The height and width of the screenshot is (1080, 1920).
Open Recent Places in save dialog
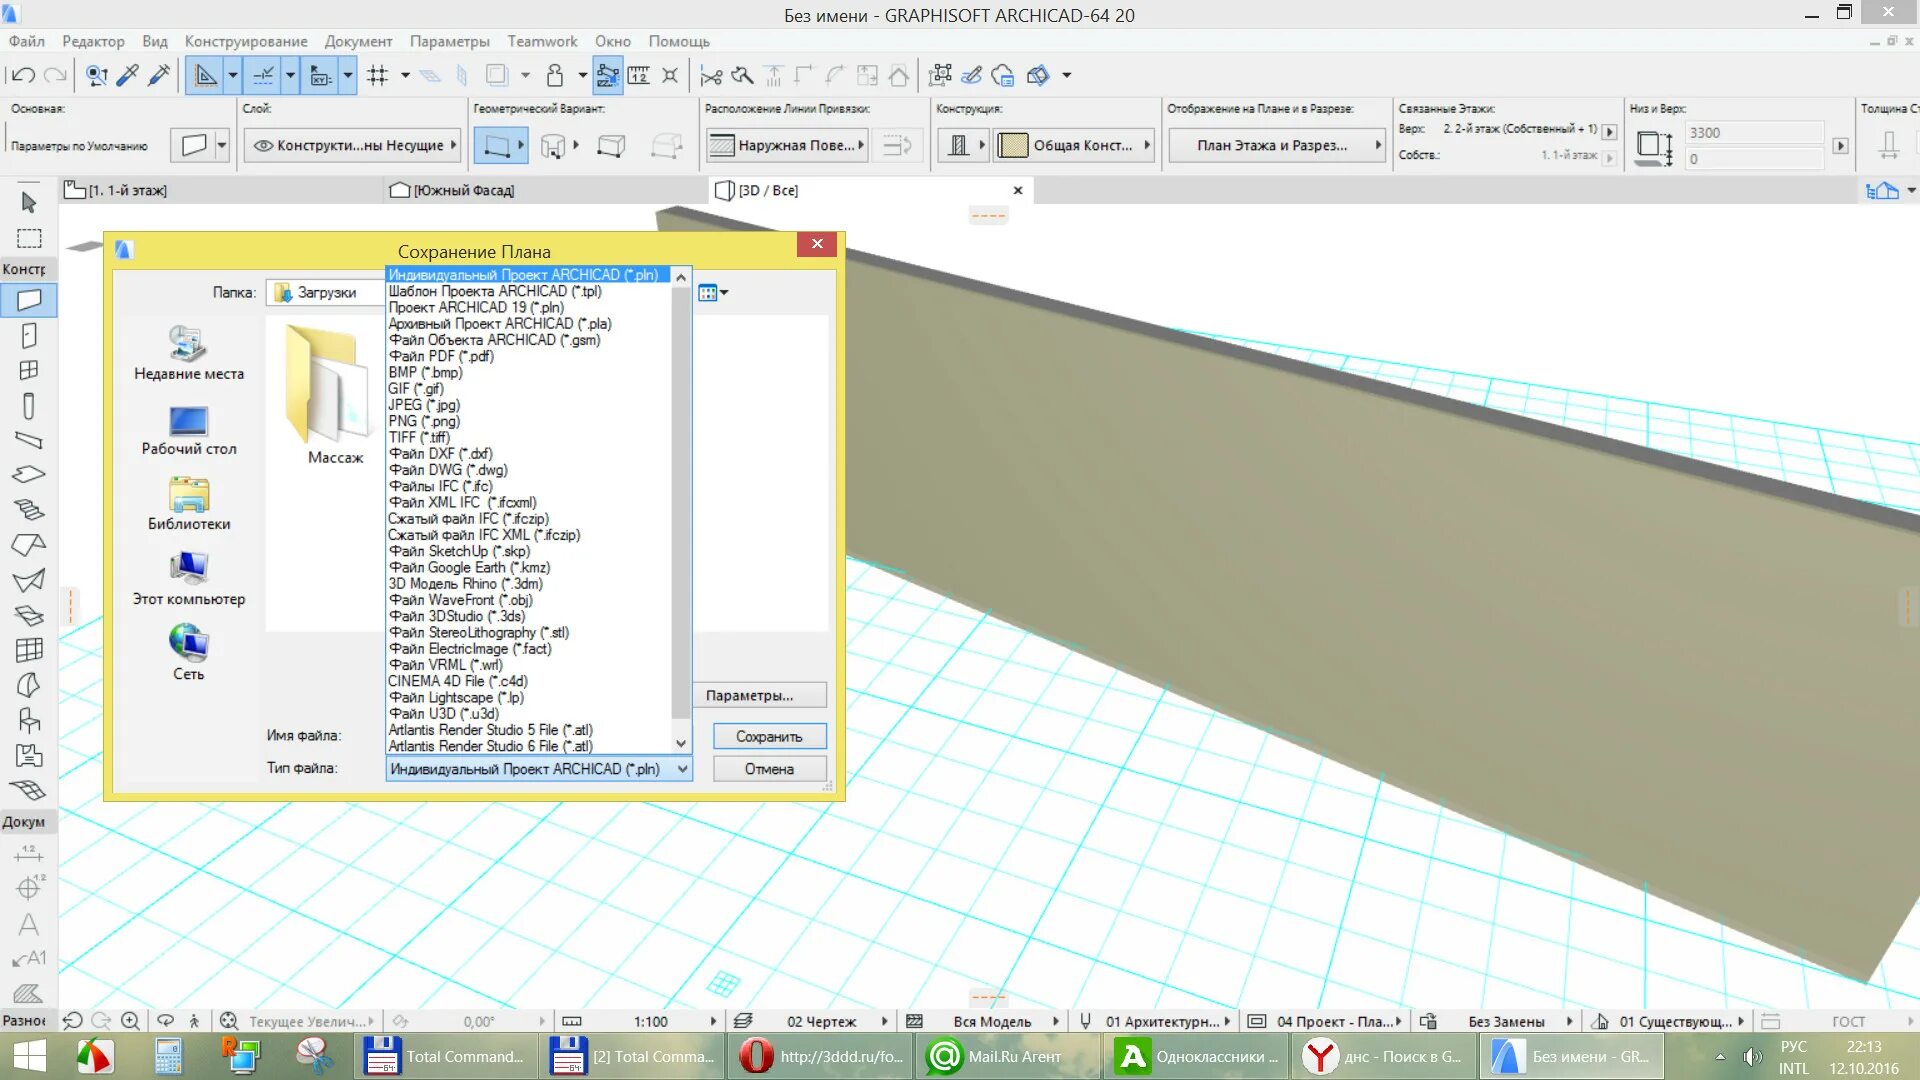click(189, 354)
